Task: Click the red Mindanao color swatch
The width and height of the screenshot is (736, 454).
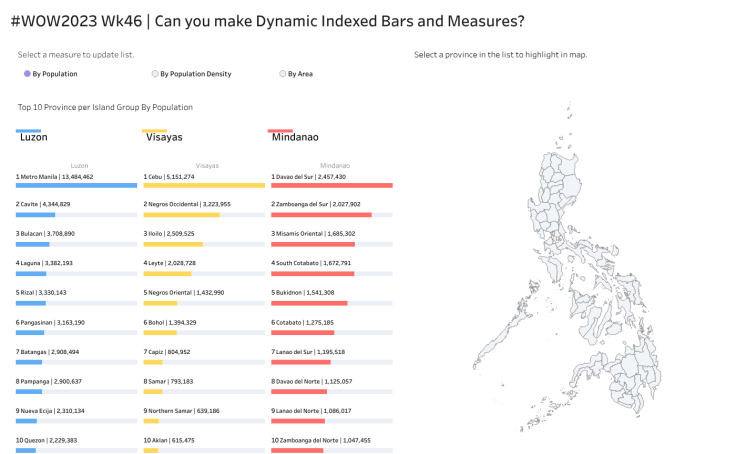Action: point(280,131)
